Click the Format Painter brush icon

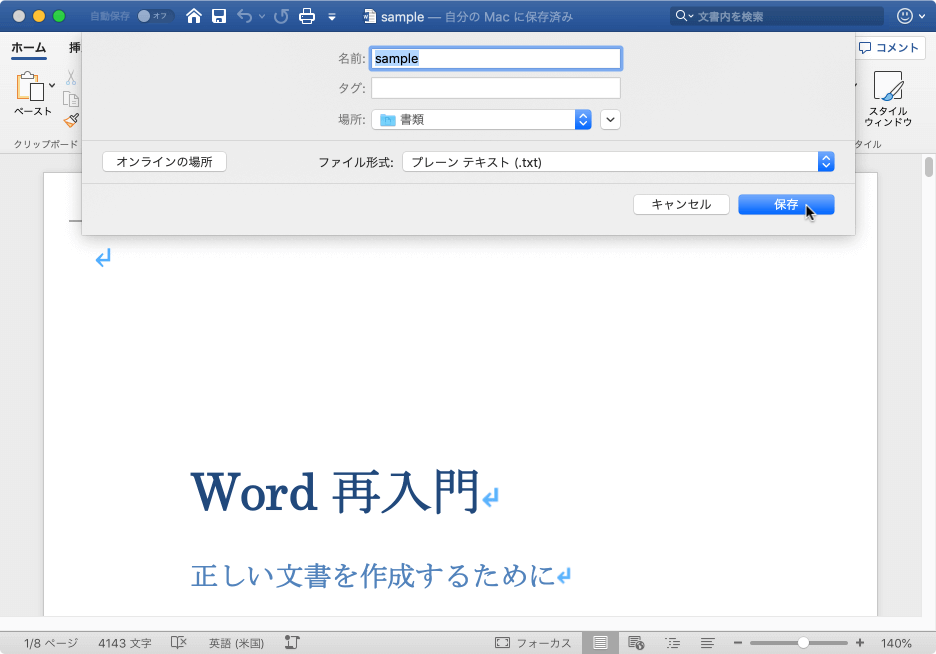(71, 121)
